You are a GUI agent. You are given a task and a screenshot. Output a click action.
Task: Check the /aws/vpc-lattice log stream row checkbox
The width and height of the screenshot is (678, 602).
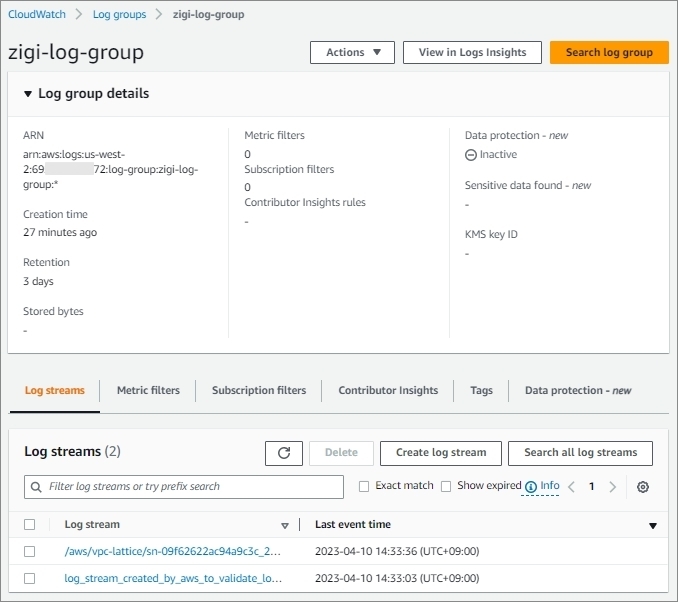tap(29, 551)
